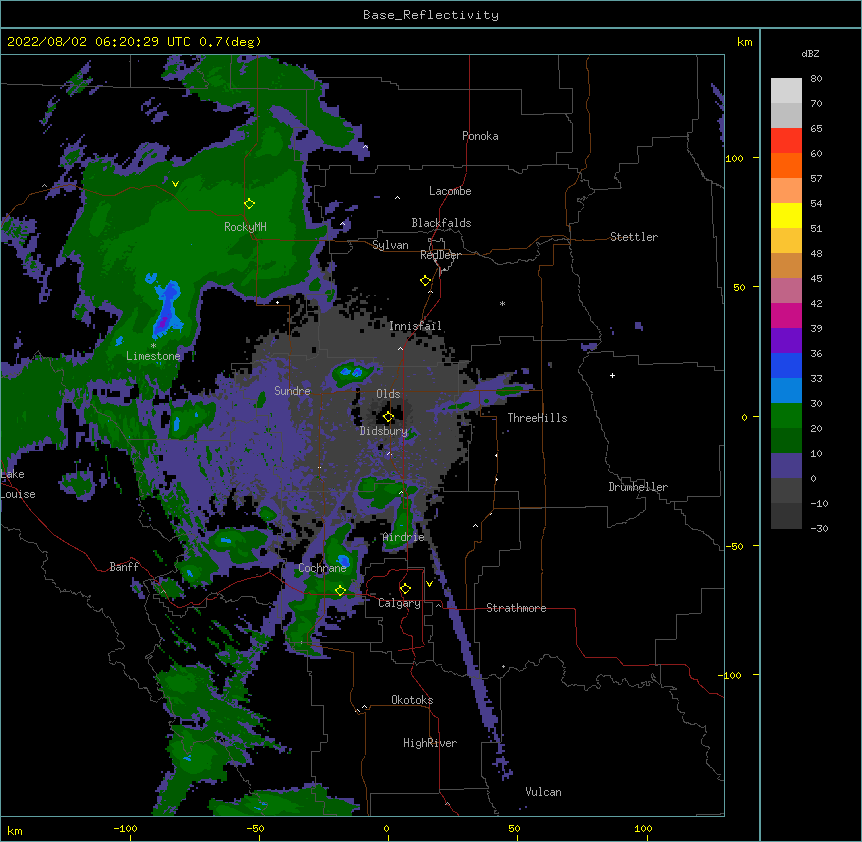The image size is (862, 842).
Task: Pick the dark blue legend swatch between 33 and 36
Action: pos(786,365)
